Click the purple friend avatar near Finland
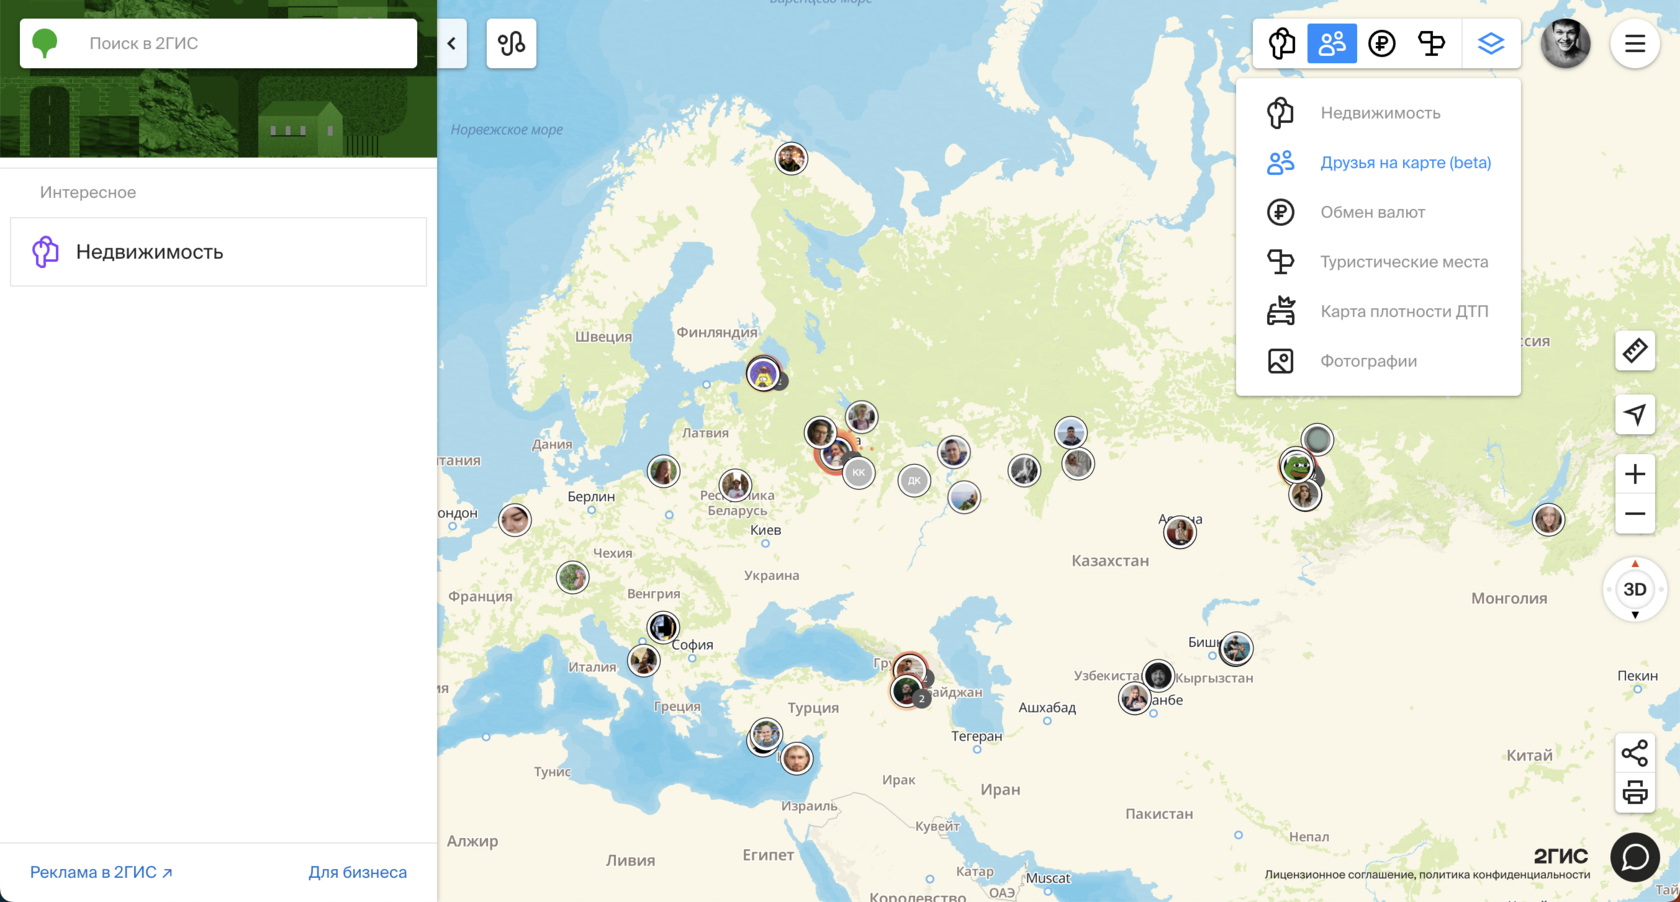The width and height of the screenshot is (1680, 902). click(764, 374)
